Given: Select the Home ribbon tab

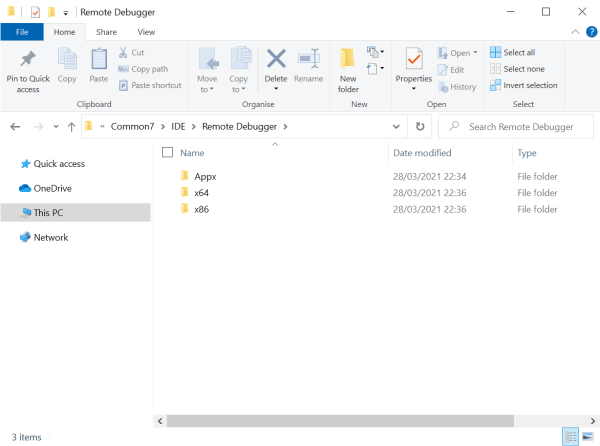Looking at the screenshot, I should [x=64, y=32].
